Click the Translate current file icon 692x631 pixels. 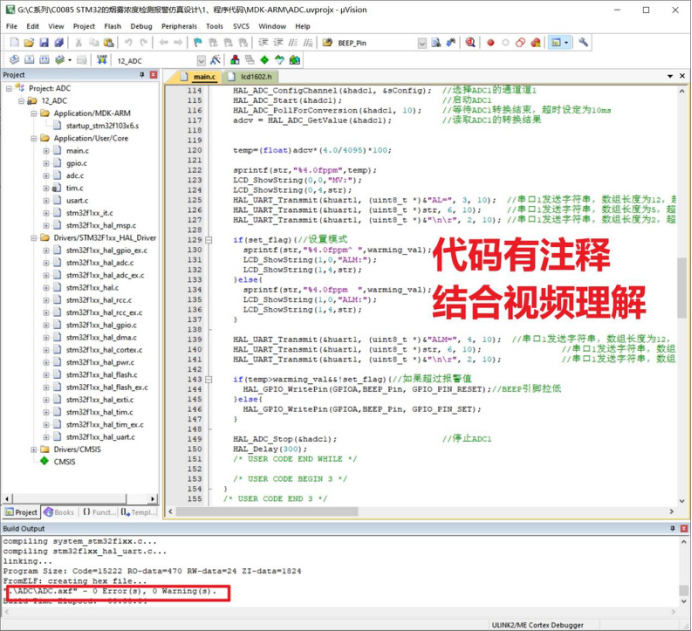point(15,60)
